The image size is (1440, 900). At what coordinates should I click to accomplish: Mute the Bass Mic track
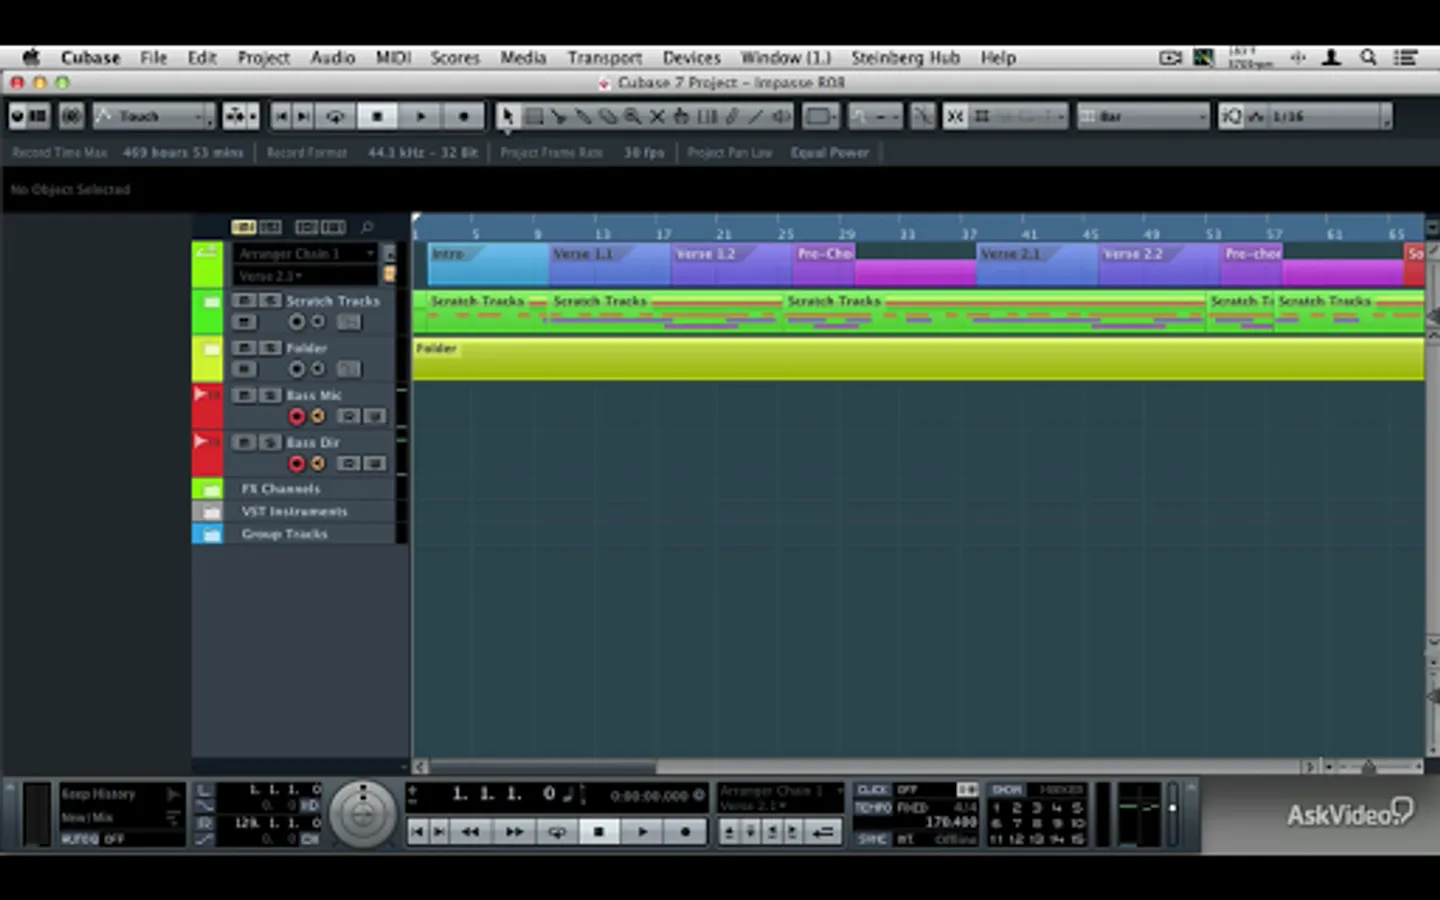pyautogui.click(x=244, y=395)
